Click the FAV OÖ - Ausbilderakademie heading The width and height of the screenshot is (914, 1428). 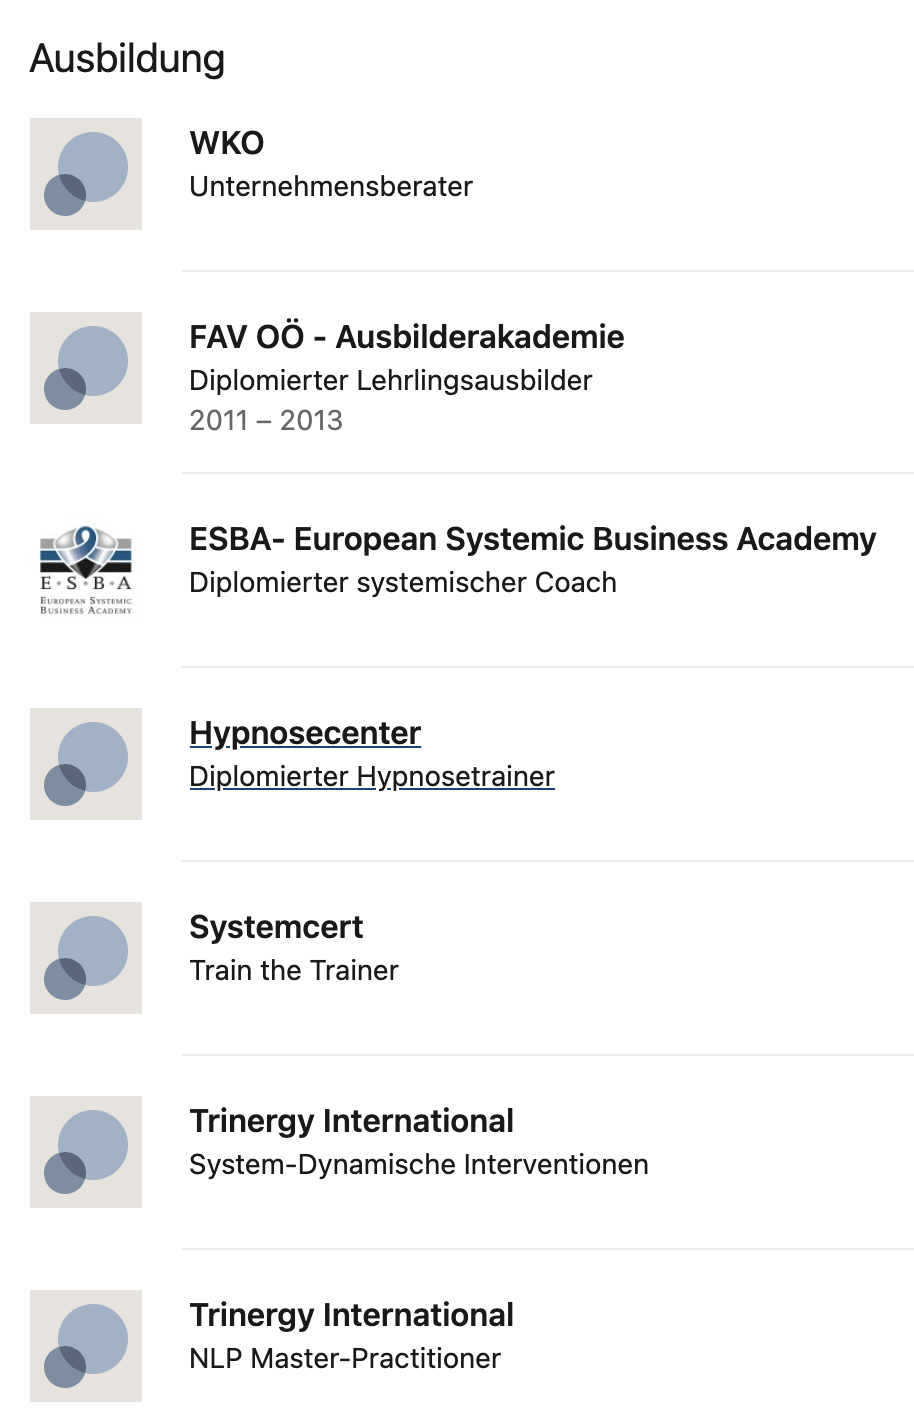pyautogui.click(x=407, y=337)
